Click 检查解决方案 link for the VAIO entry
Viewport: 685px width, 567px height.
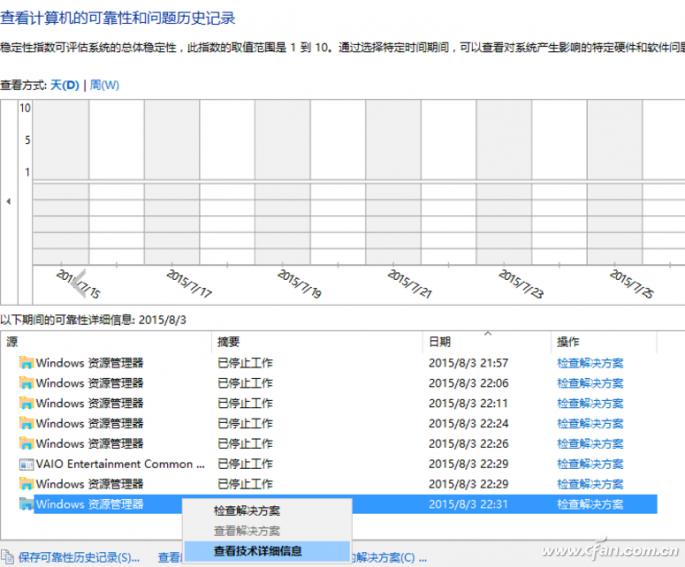point(590,464)
